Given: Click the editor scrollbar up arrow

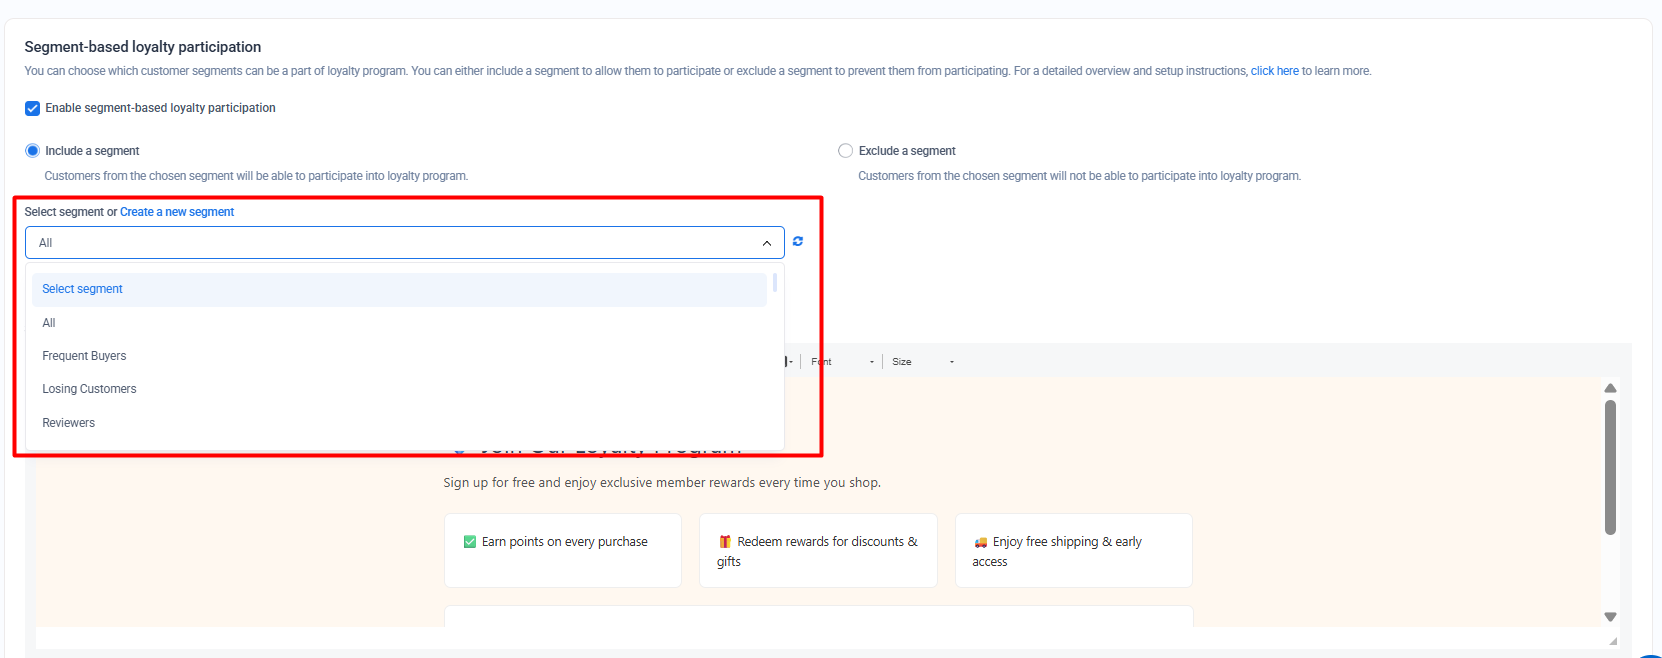Looking at the screenshot, I should tap(1610, 388).
